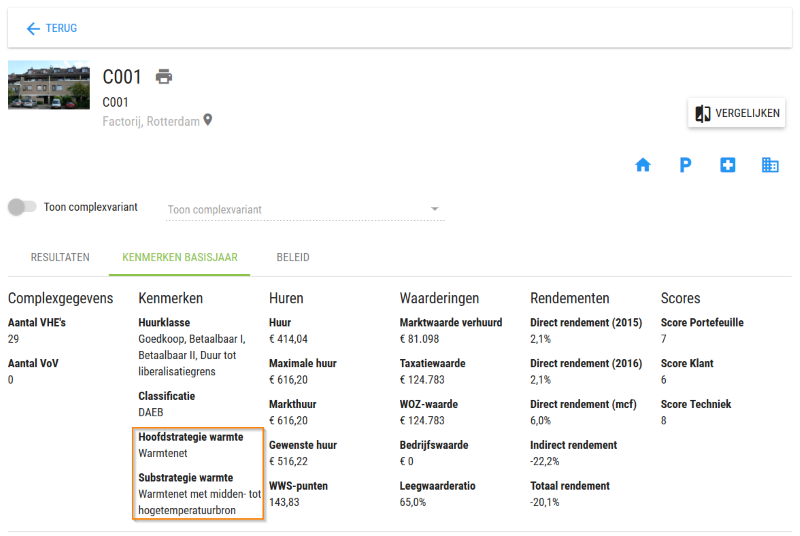Viewport: 800px width, 536px height.
Task: Click the blue plus square icon
Action: [x=728, y=165]
